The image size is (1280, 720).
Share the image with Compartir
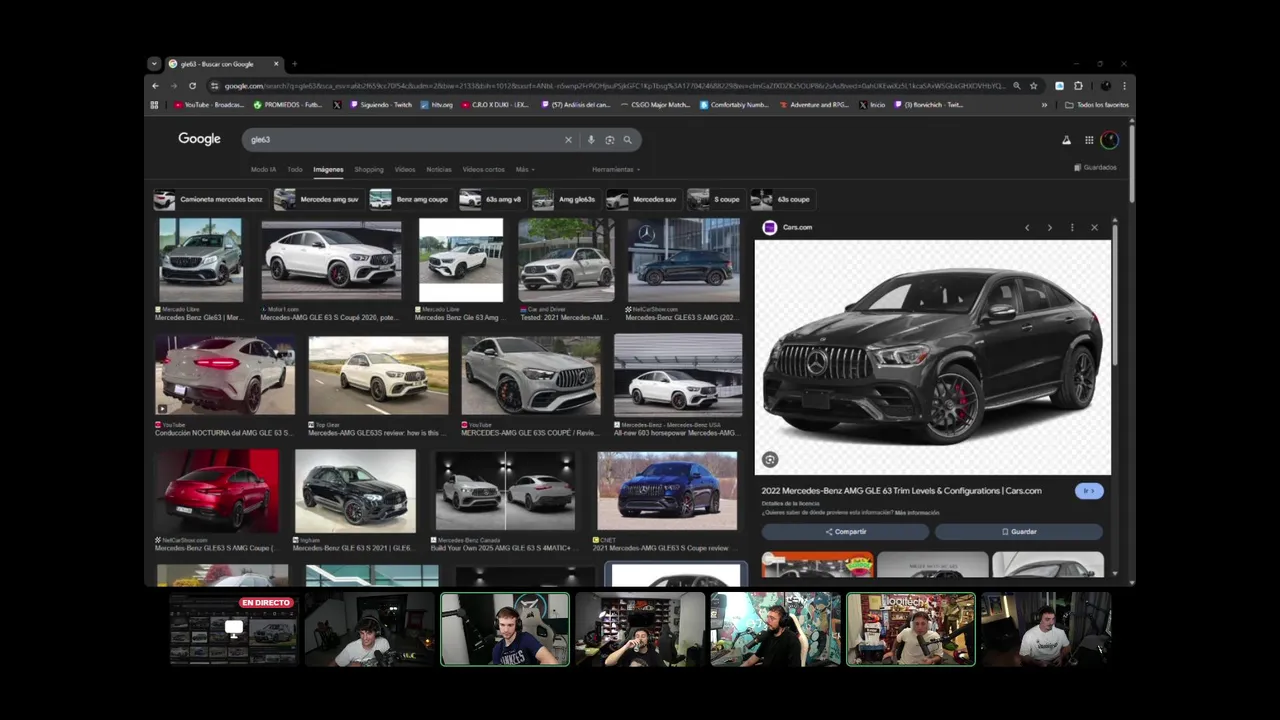click(846, 532)
